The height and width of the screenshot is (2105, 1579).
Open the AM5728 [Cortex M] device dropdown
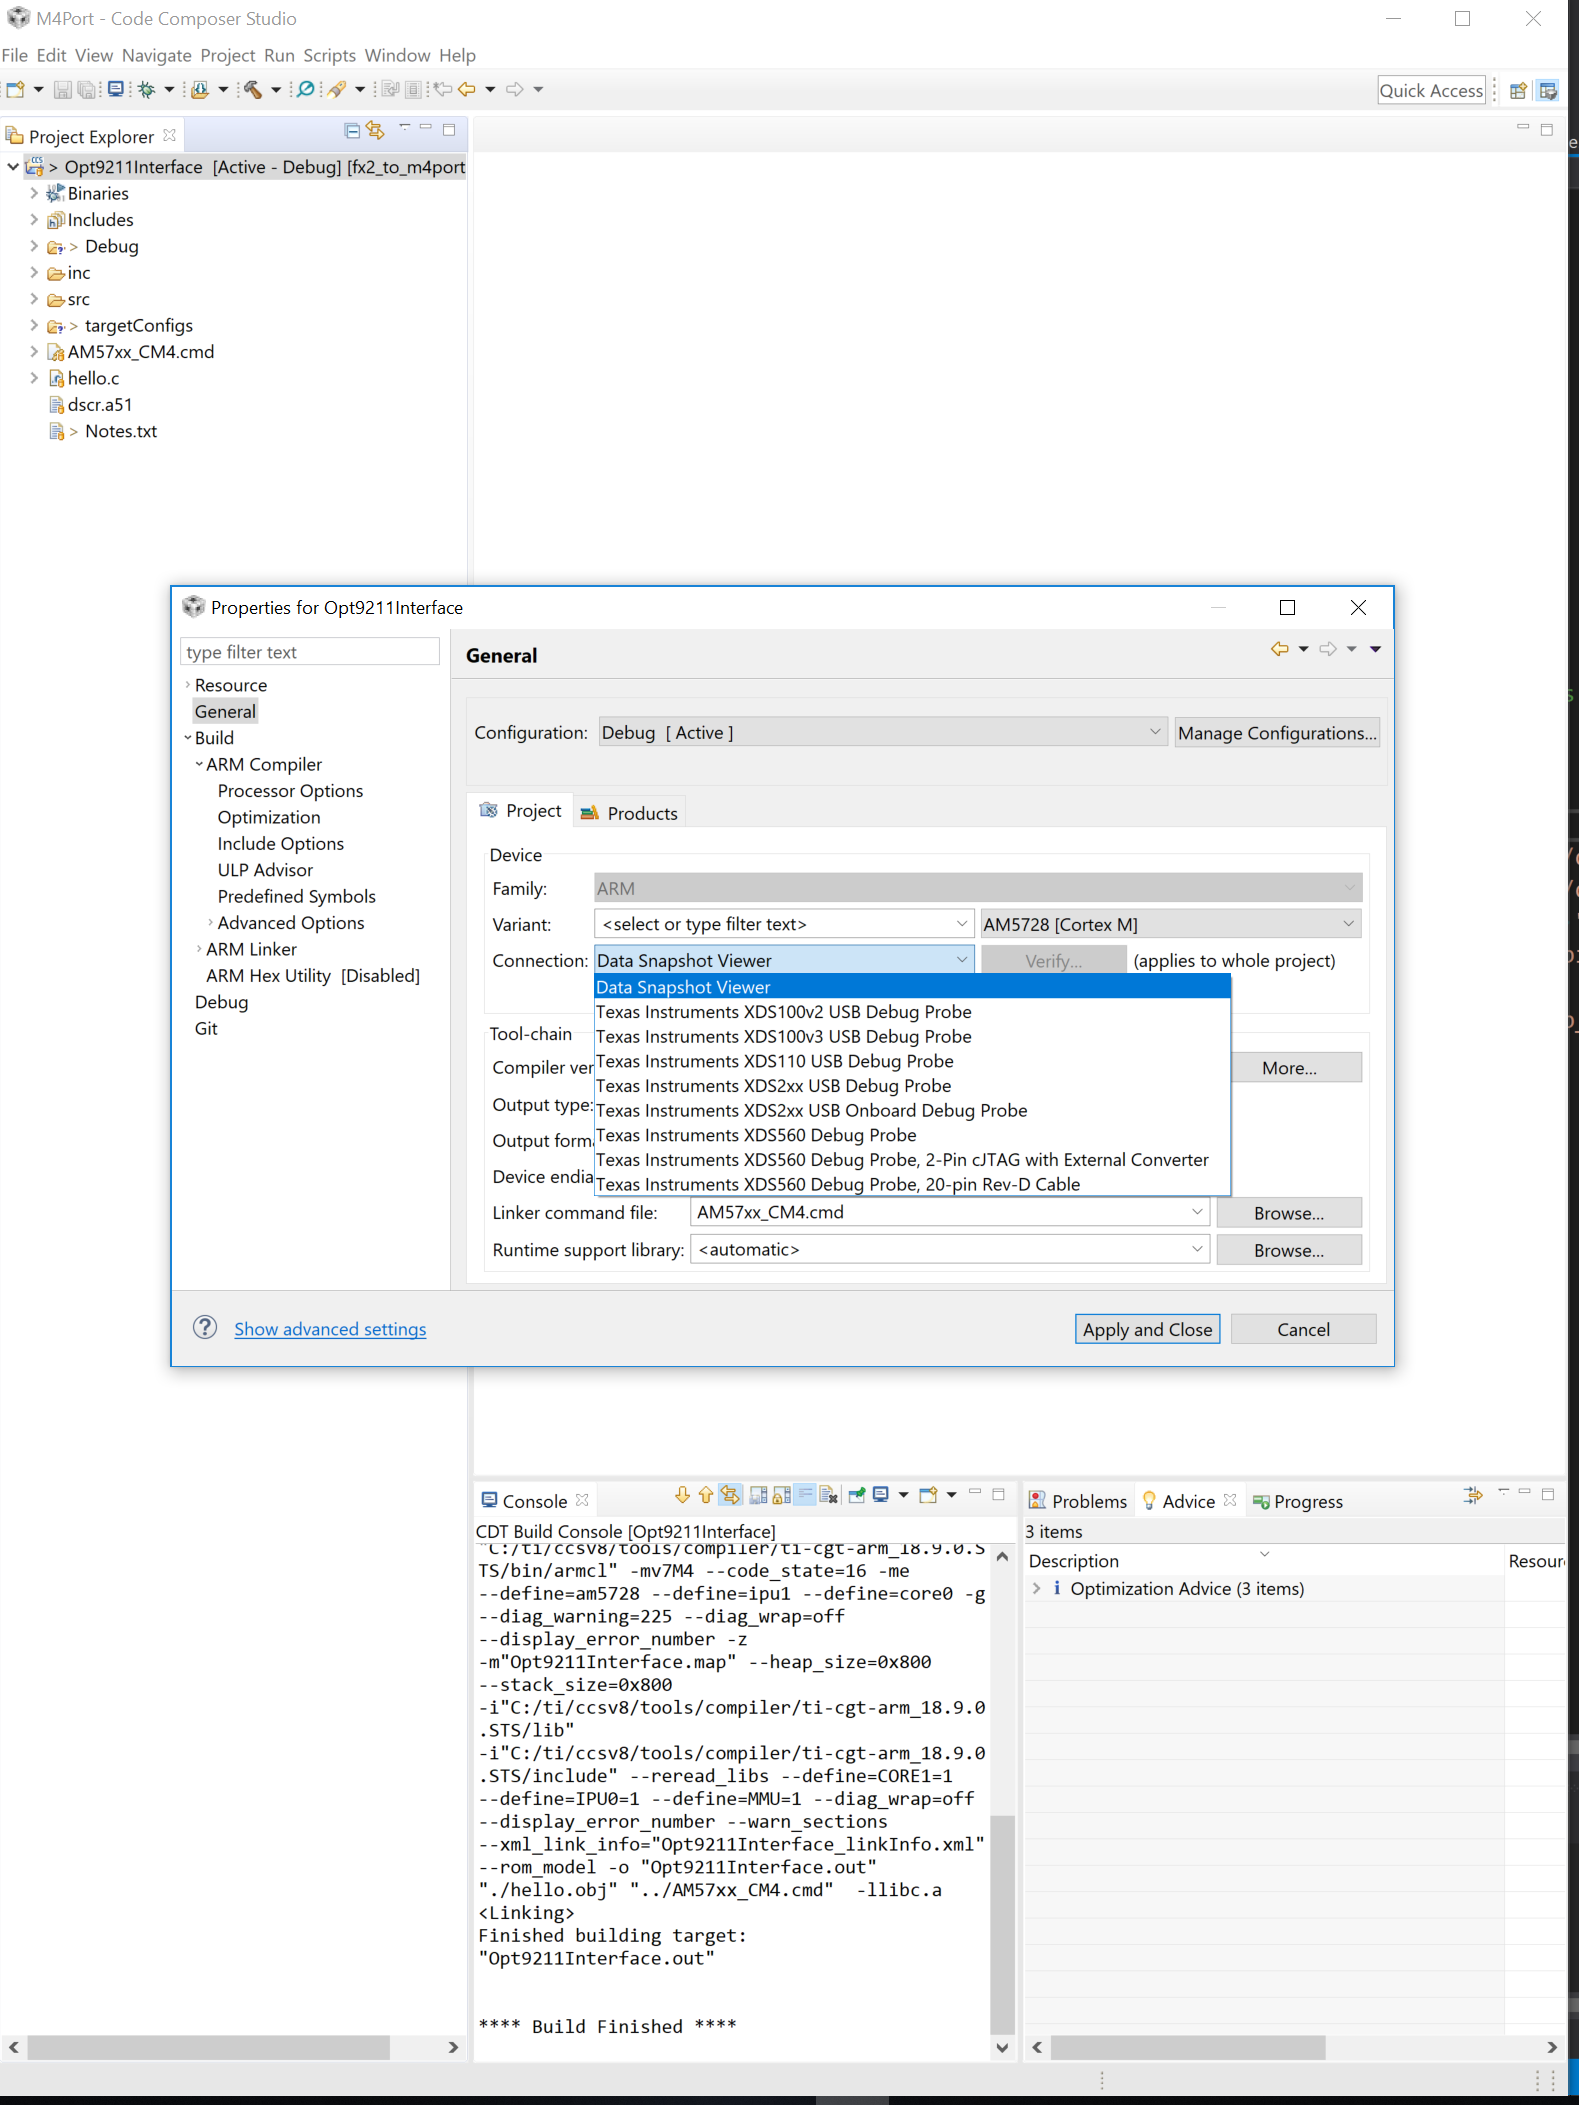click(x=1171, y=924)
